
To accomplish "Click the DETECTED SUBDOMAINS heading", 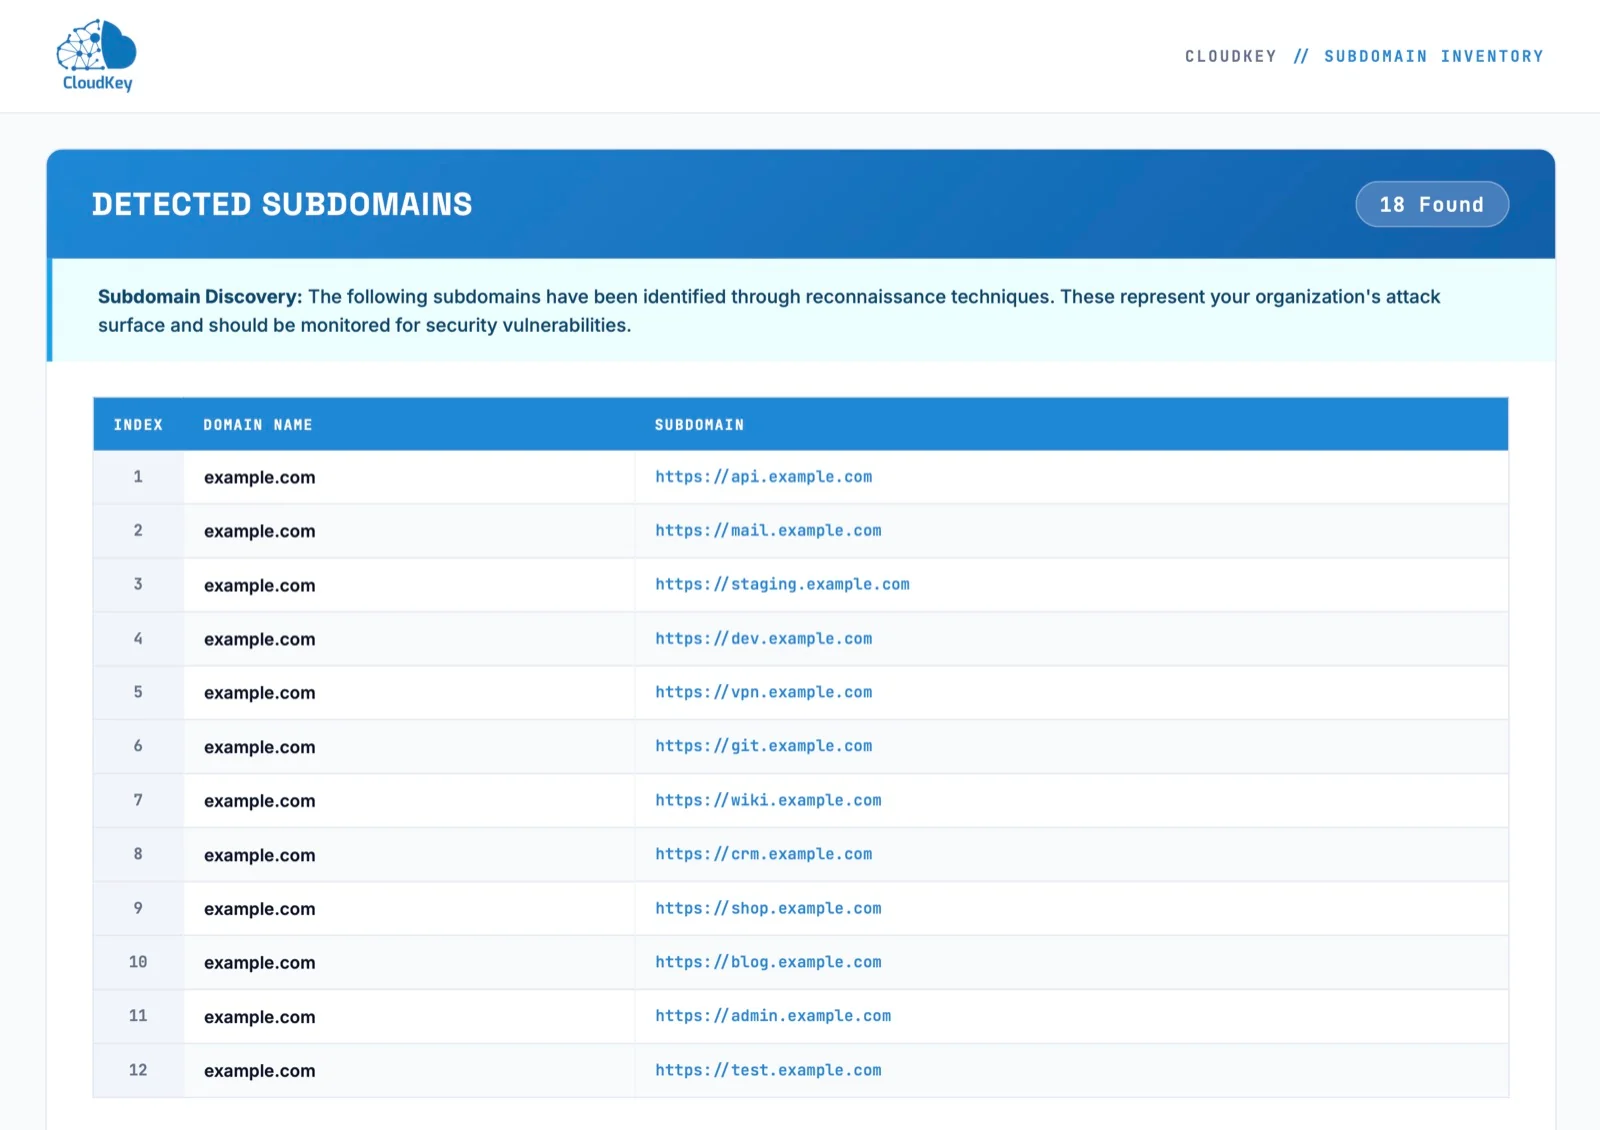I will pos(282,205).
